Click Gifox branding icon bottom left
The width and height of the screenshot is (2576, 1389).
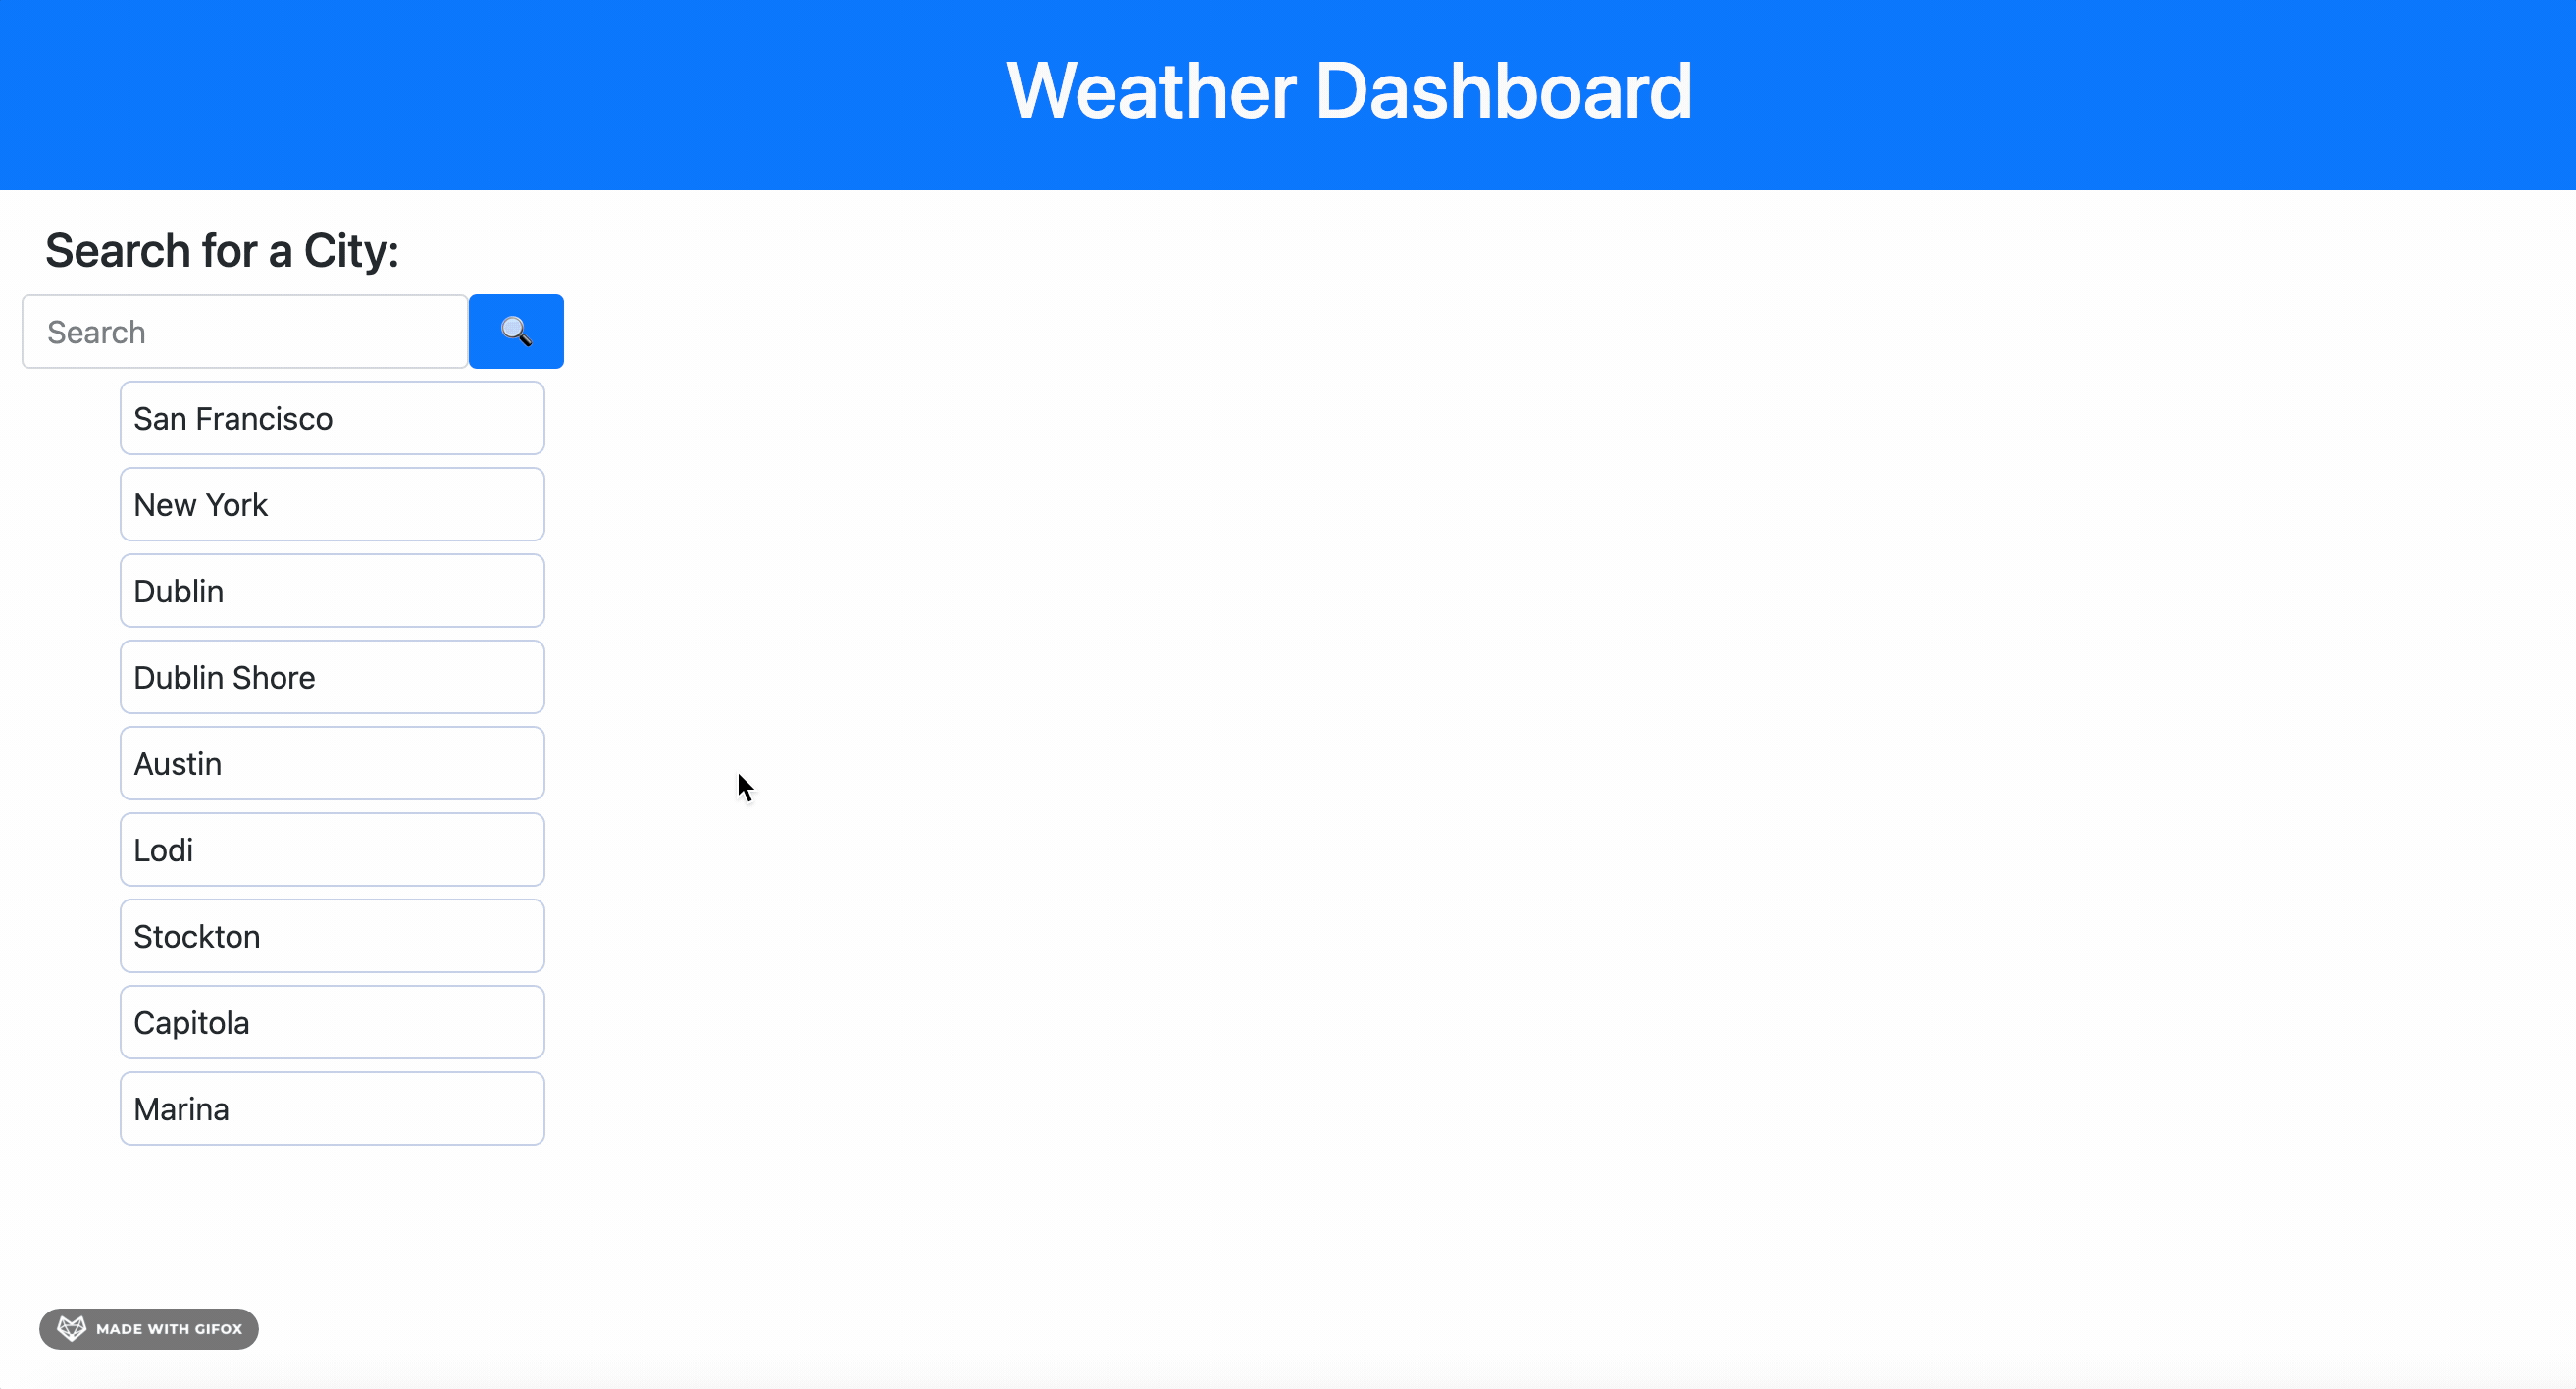point(70,1327)
